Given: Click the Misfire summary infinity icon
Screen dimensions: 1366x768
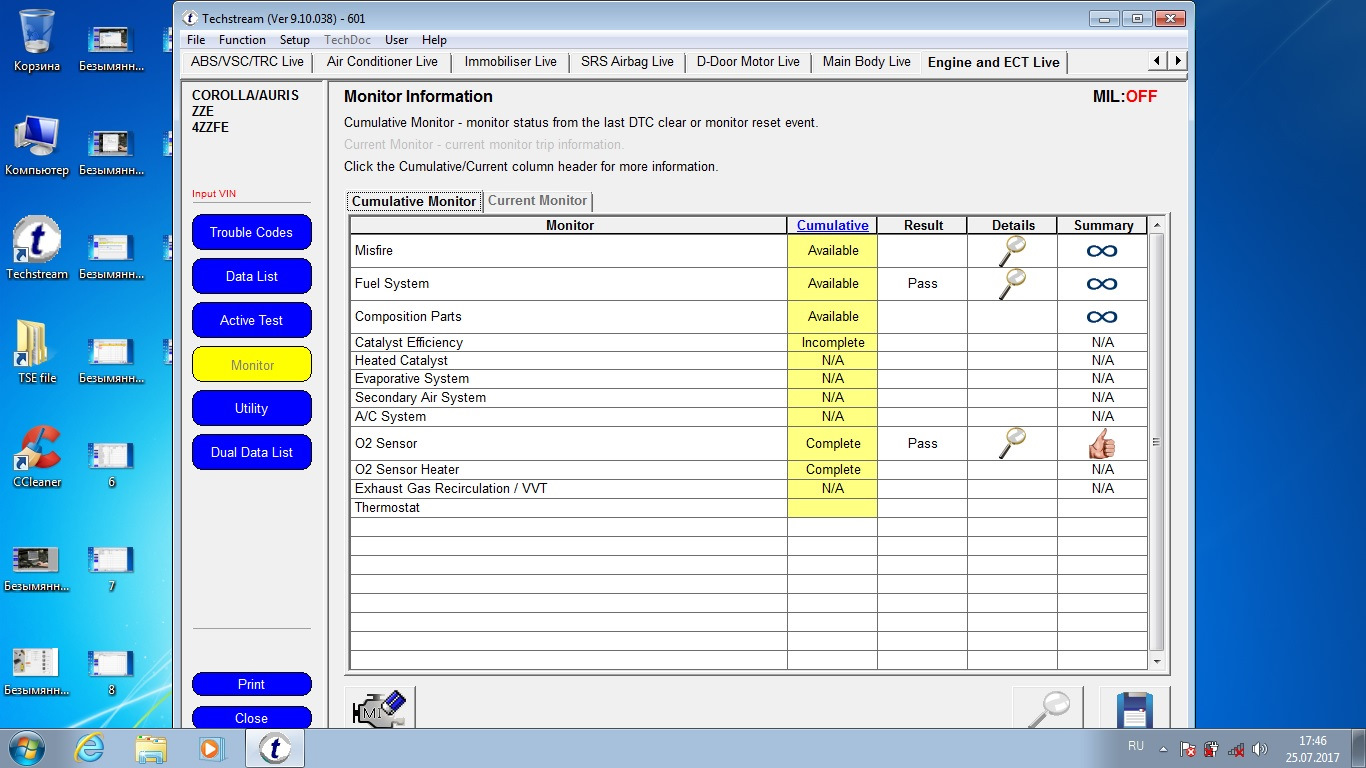Looking at the screenshot, I should 1102,251.
